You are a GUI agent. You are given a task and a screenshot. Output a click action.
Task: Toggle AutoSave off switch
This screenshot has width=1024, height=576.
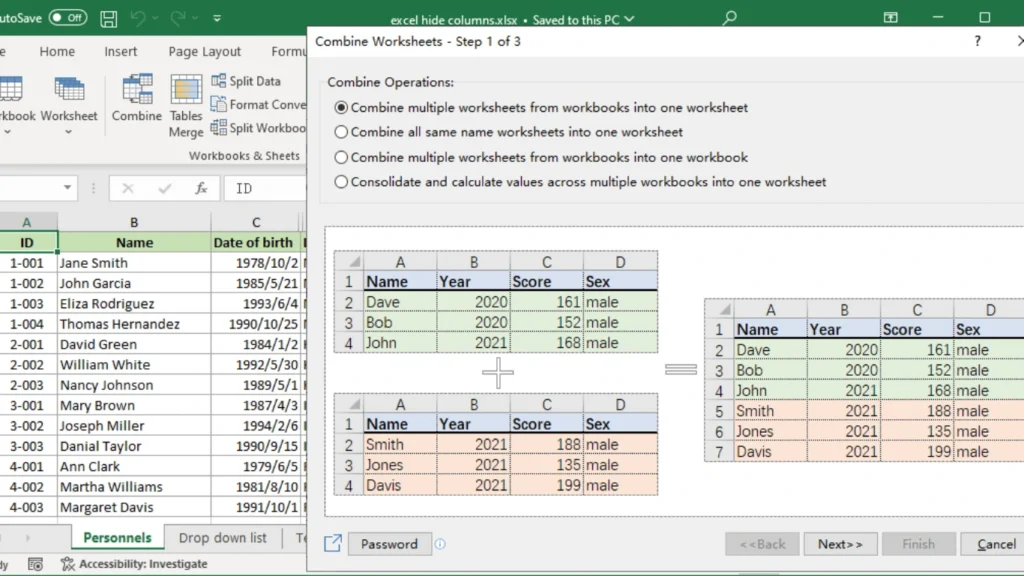pyautogui.click(x=70, y=17)
